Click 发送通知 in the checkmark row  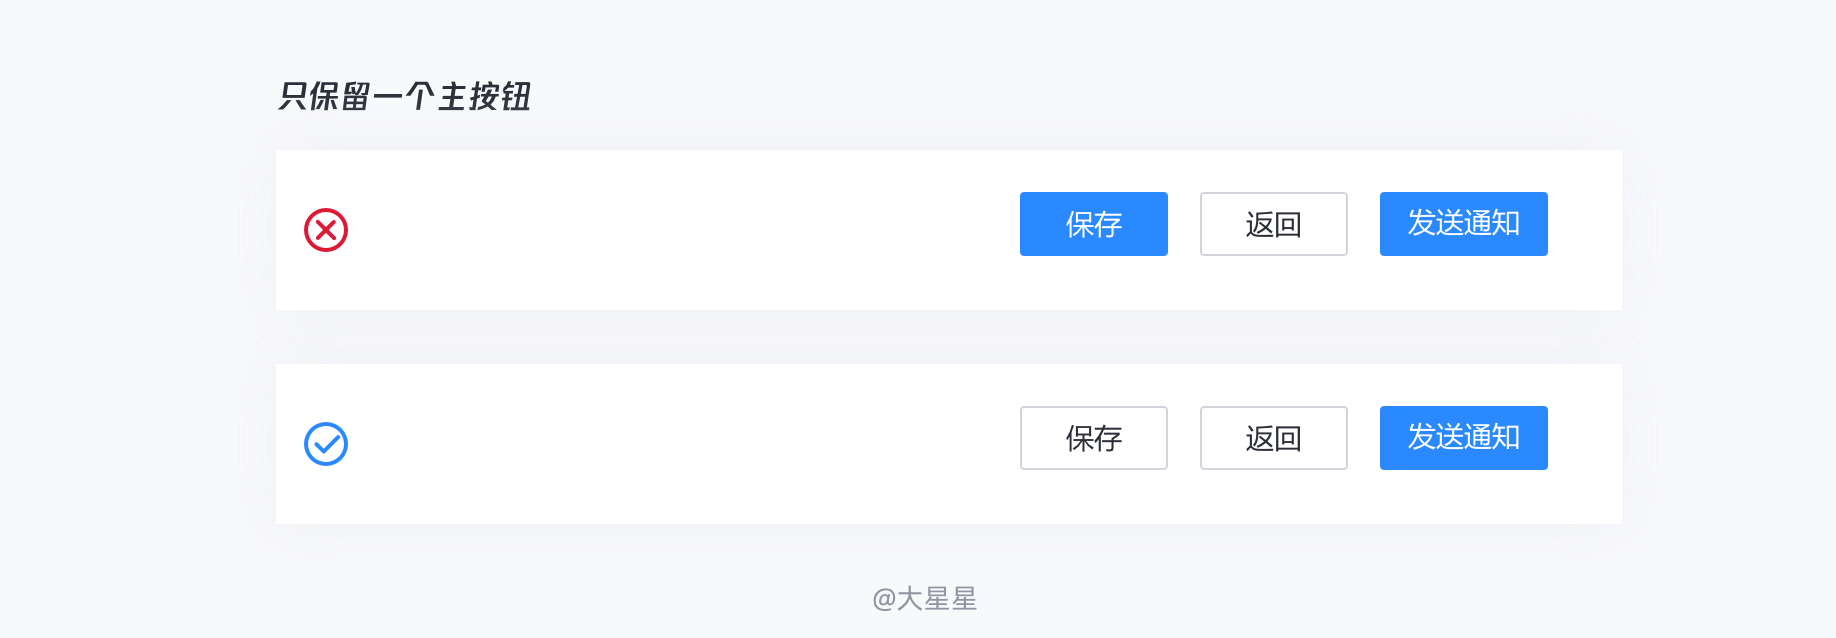[1464, 438]
